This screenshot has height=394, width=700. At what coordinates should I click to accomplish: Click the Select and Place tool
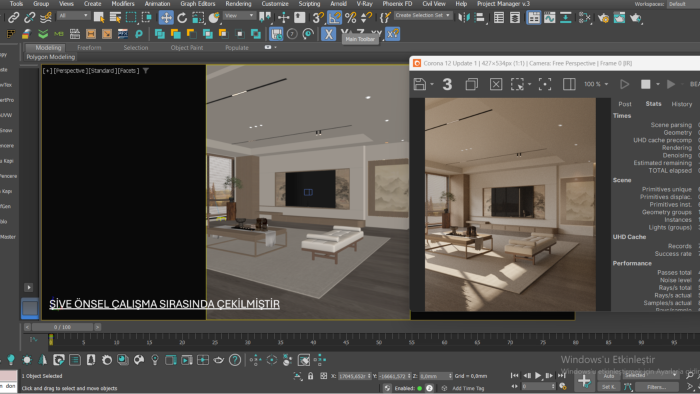(214, 18)
